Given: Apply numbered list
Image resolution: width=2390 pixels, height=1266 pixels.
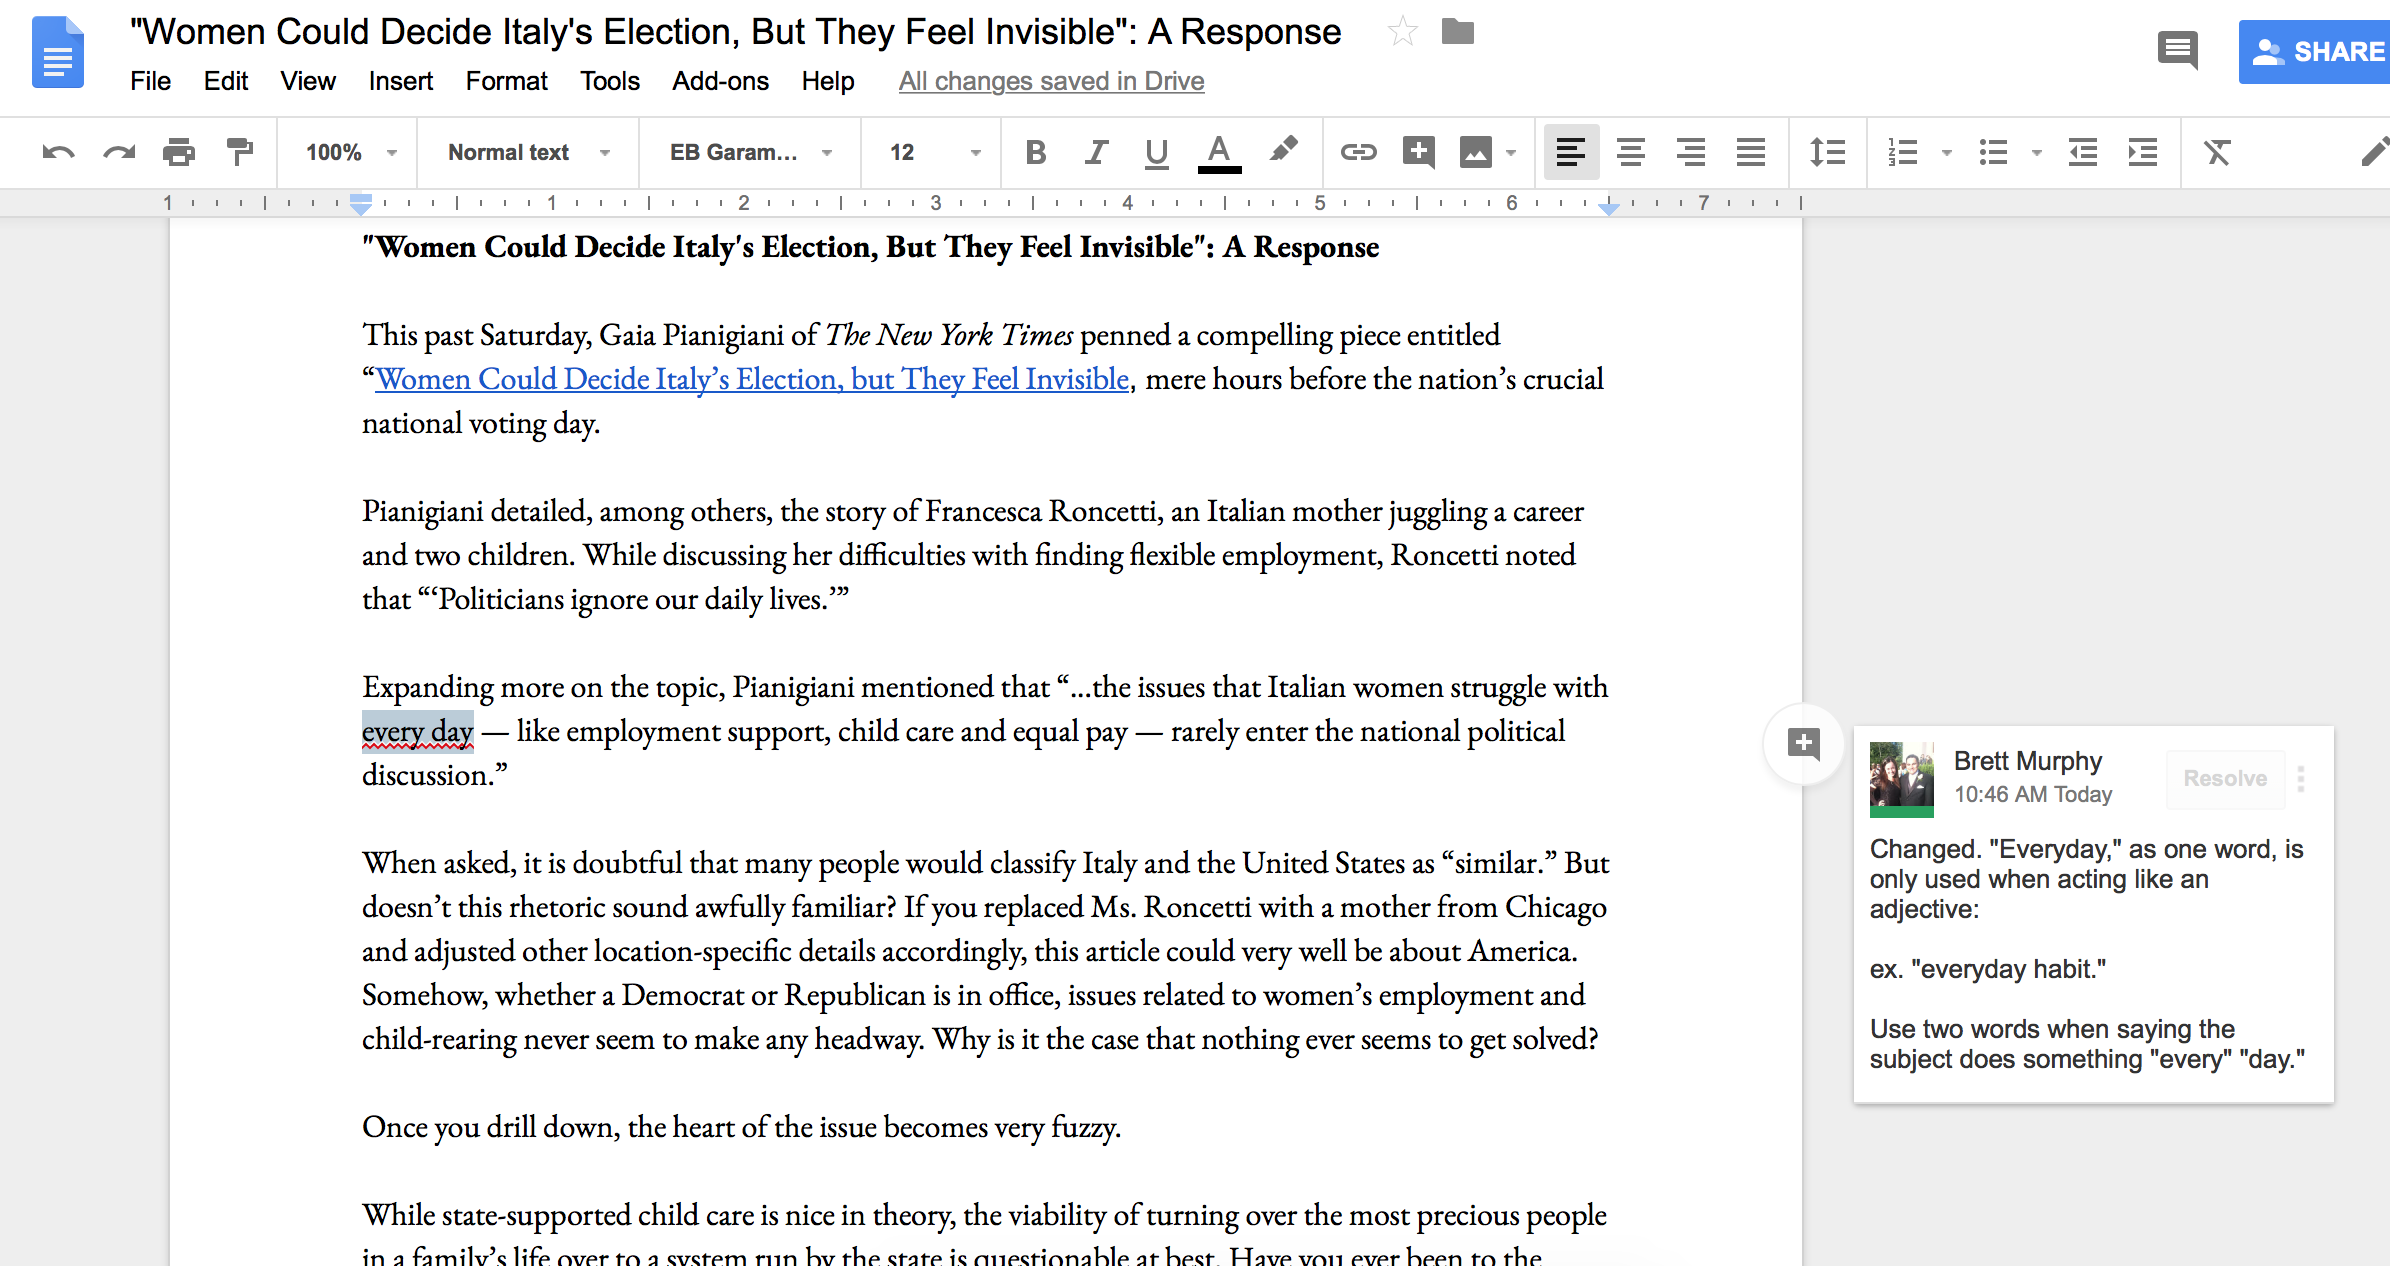Looking at the screenshot, I should (1903, 152).
